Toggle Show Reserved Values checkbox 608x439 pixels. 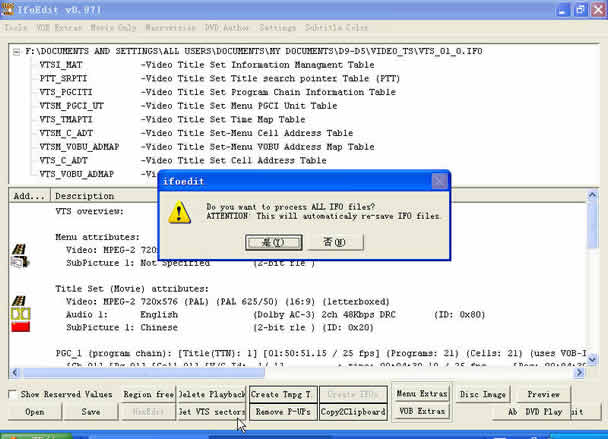coord(13,394)
